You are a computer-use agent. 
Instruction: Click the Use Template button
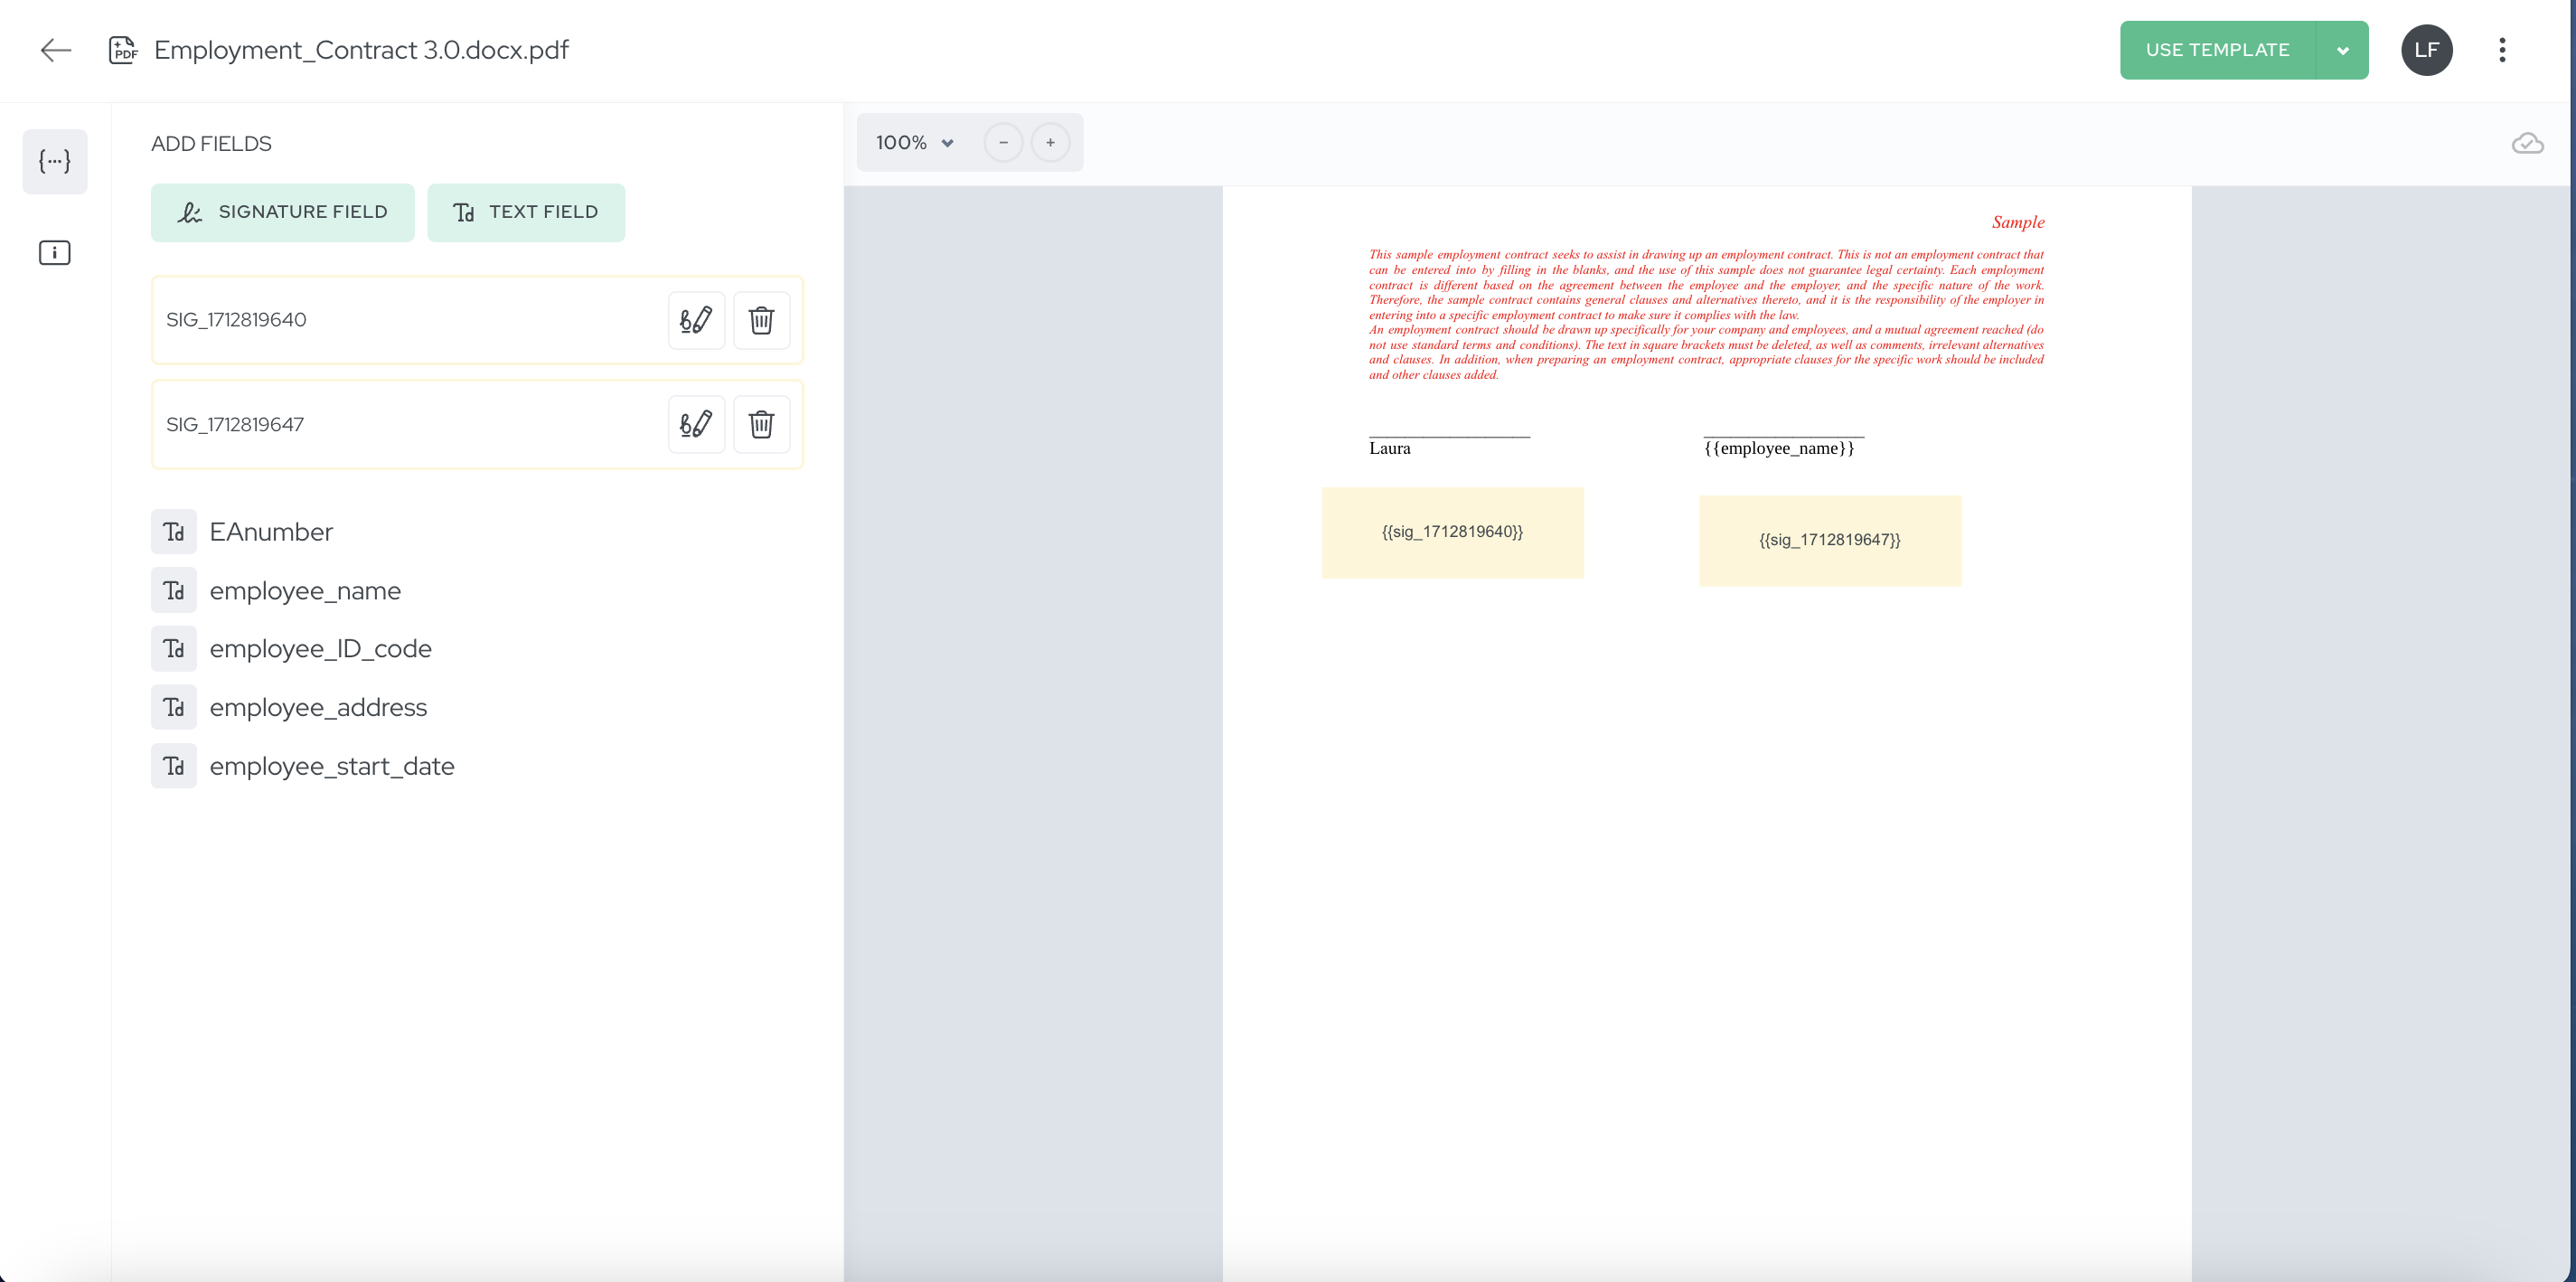click(x=2217, y=50)
